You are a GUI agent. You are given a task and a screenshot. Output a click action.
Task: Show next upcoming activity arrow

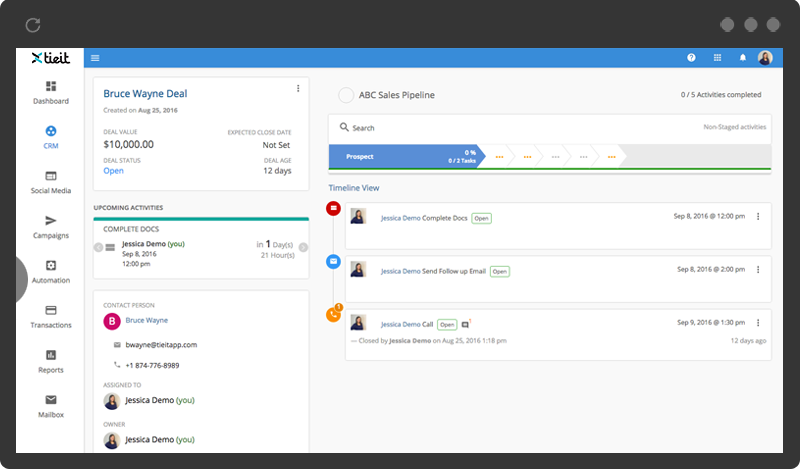pyautogui.click(x=303, y=248)
